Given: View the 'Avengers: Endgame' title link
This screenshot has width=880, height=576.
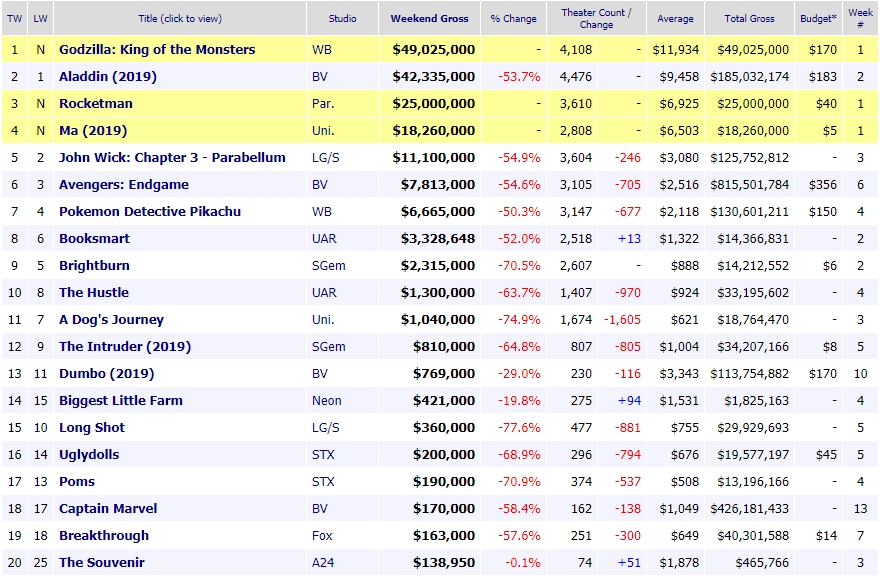Looking at the screenshot, I should 124,184.
